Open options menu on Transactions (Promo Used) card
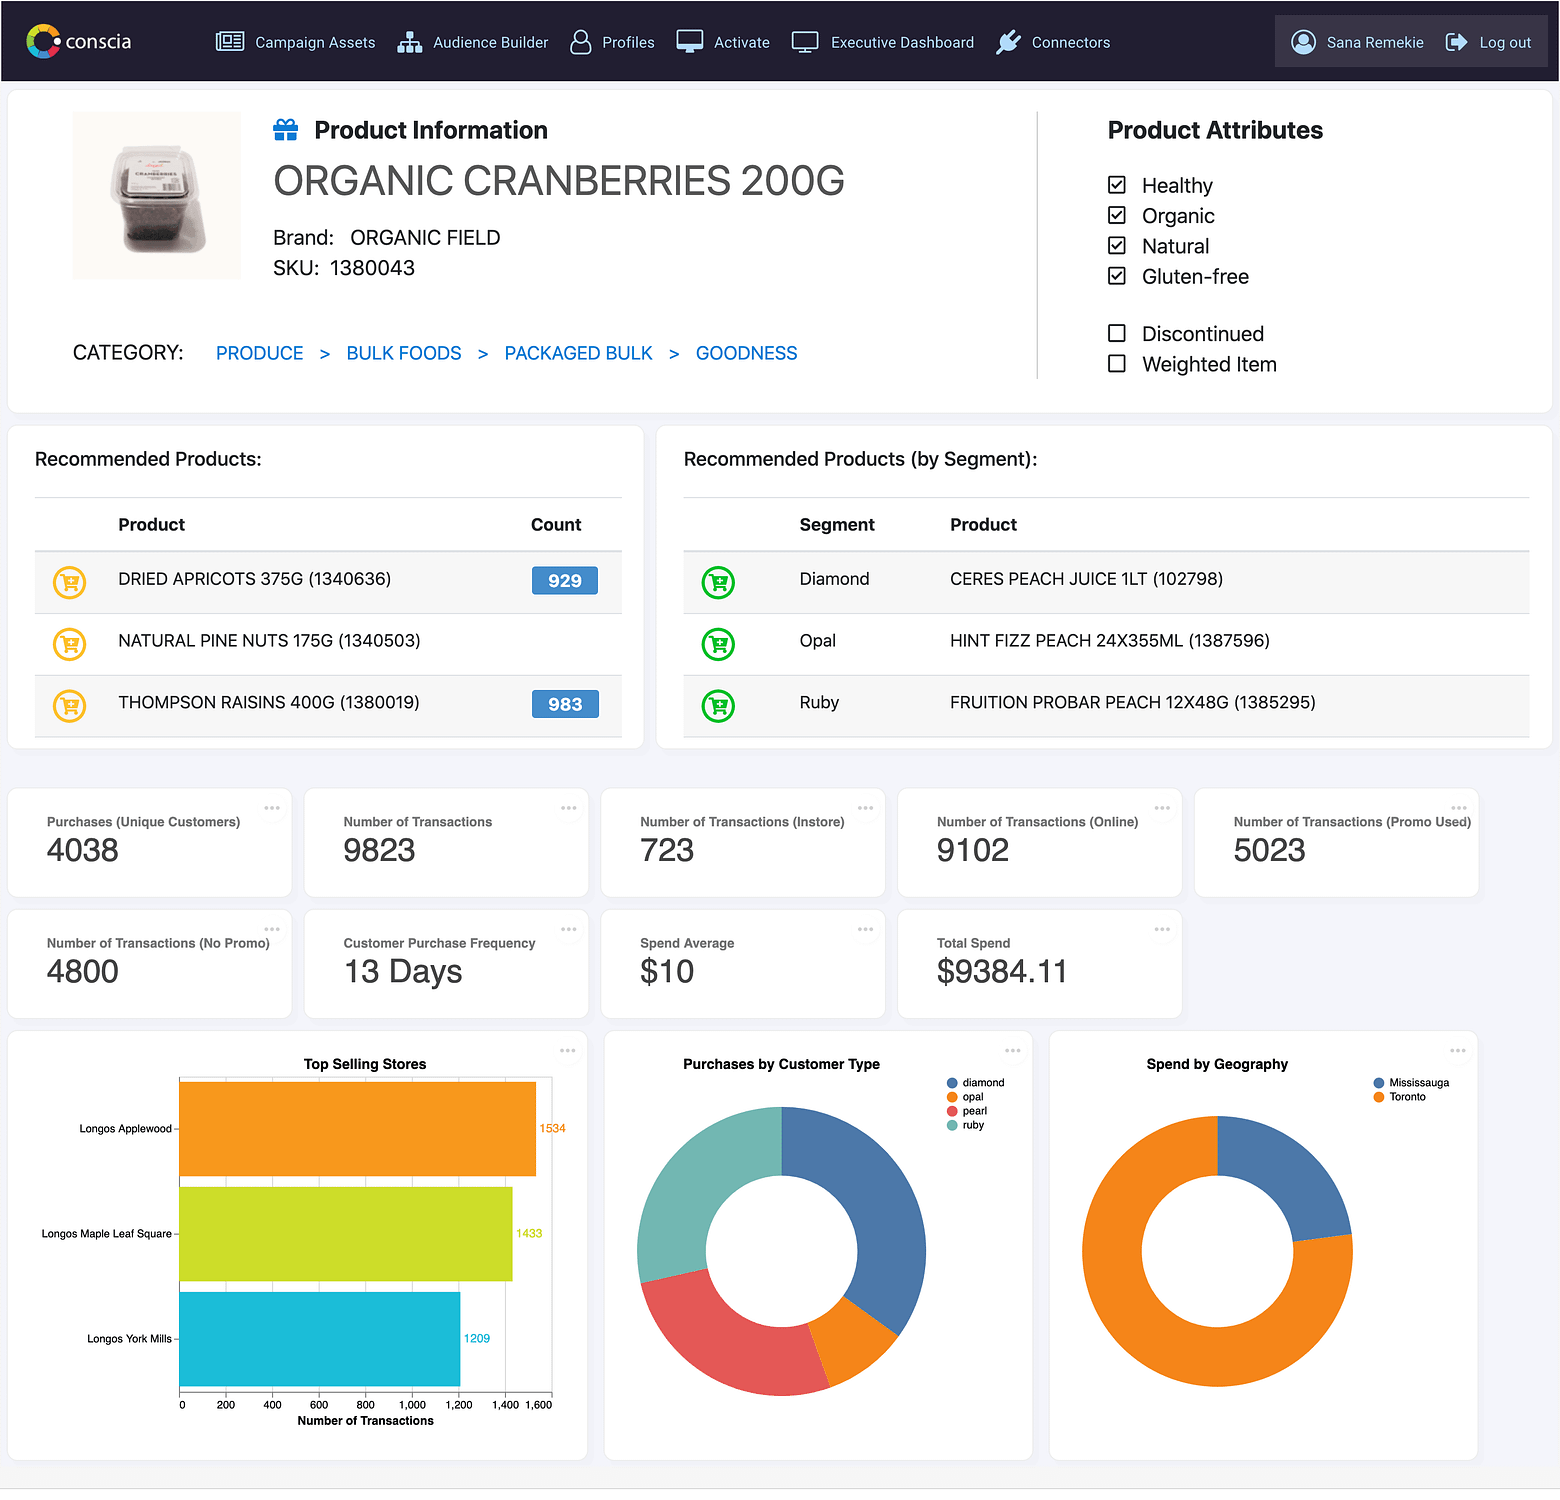1560x1500 pixels. click(x=1459, y=808)
